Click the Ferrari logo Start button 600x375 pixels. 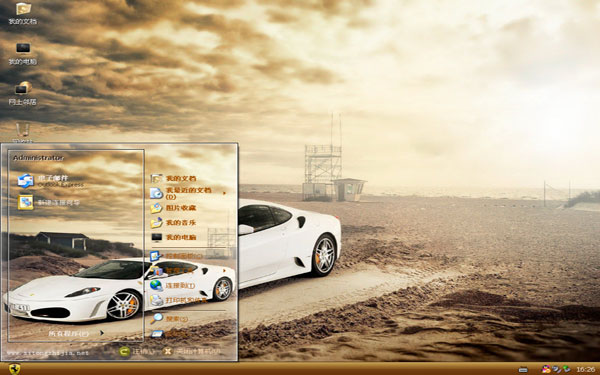(x=14, y=369)
